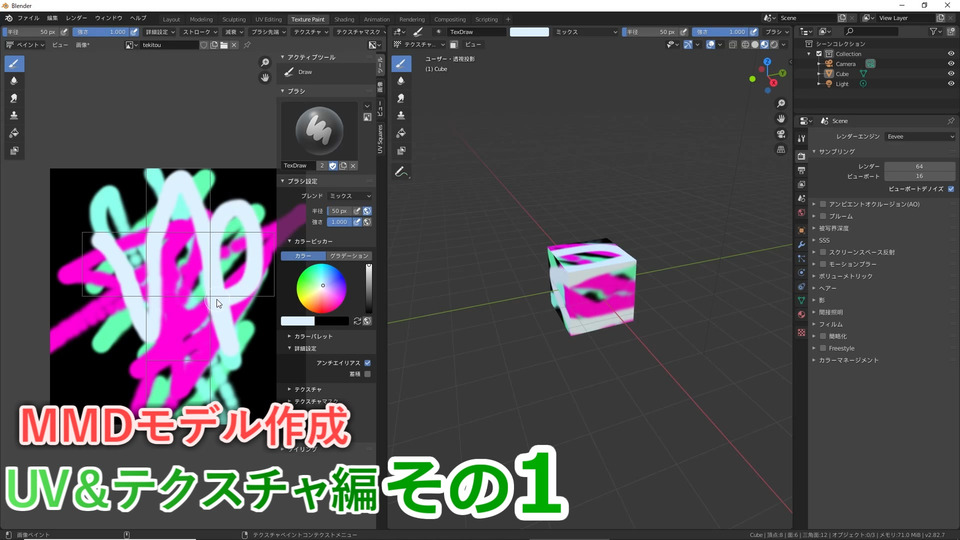Pin the tekitou image in editor header
Viewport: 960px width, 540px height.
247,45
